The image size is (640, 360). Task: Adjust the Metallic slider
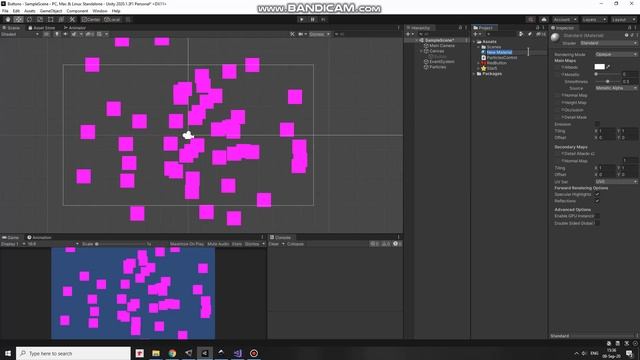(607, 74)
